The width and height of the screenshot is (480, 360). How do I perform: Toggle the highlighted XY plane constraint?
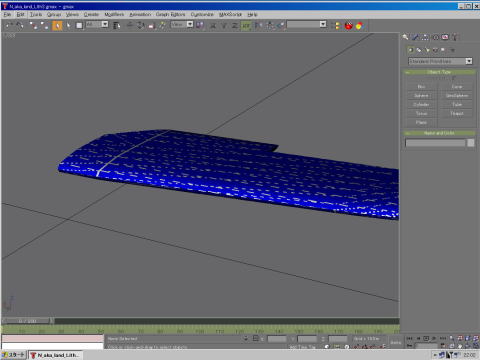[x=246, y=25]
